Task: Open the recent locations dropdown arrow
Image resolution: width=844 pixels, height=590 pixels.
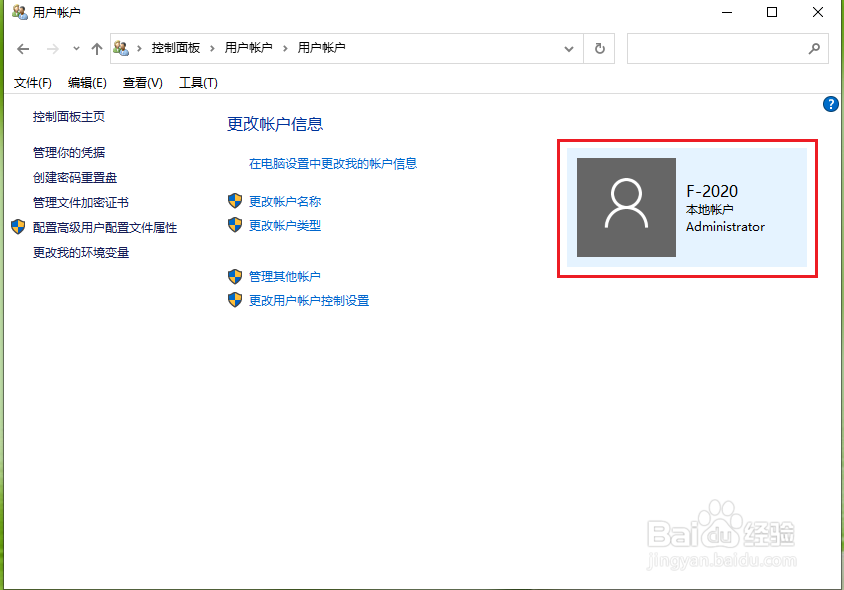Action: tap(76, 49)
